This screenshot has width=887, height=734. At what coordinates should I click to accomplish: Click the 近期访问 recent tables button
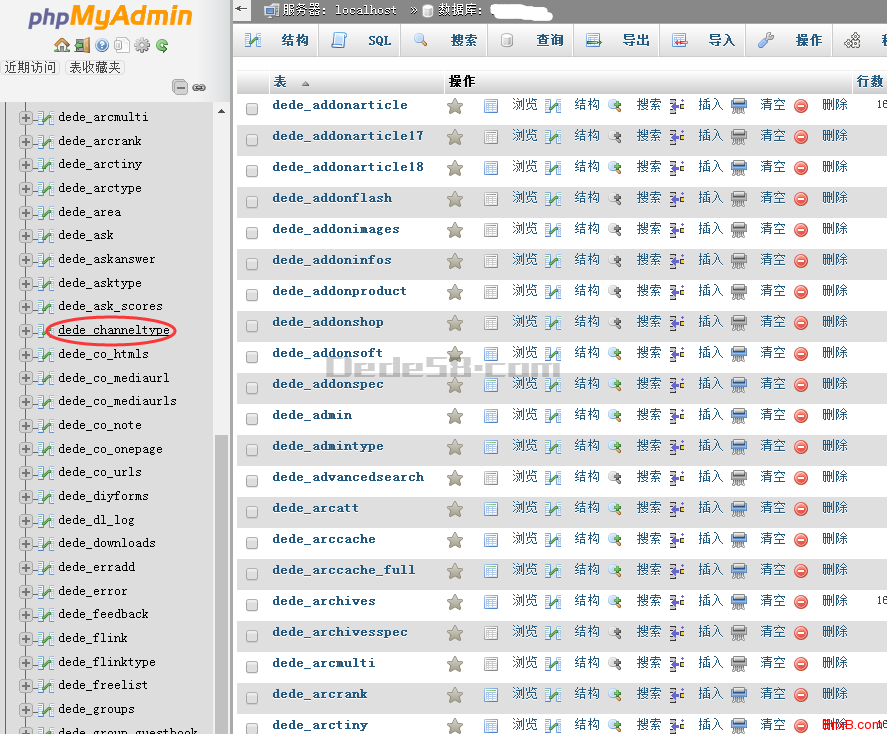click(x=30, y=67)
